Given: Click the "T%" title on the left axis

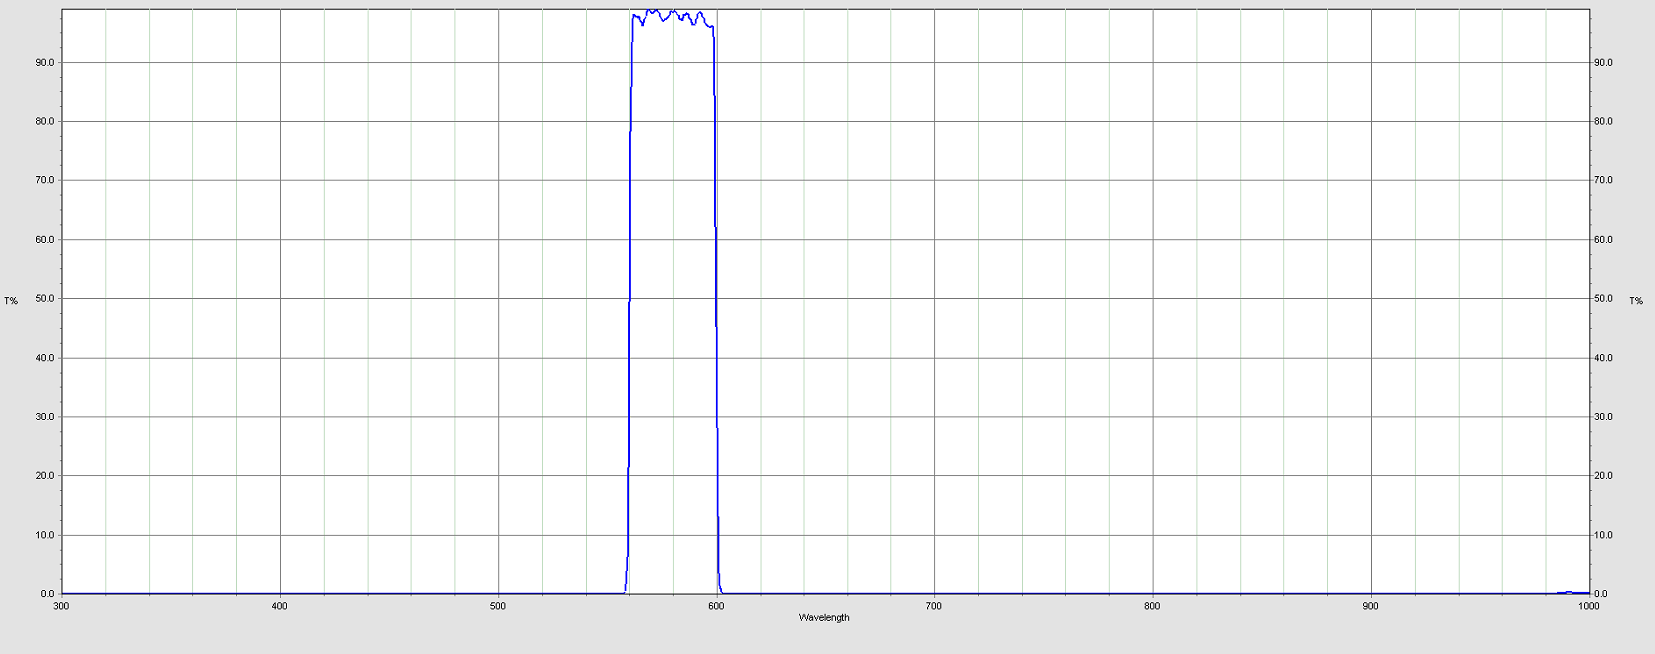Looking at the screenshot, I should click(11, 301).
